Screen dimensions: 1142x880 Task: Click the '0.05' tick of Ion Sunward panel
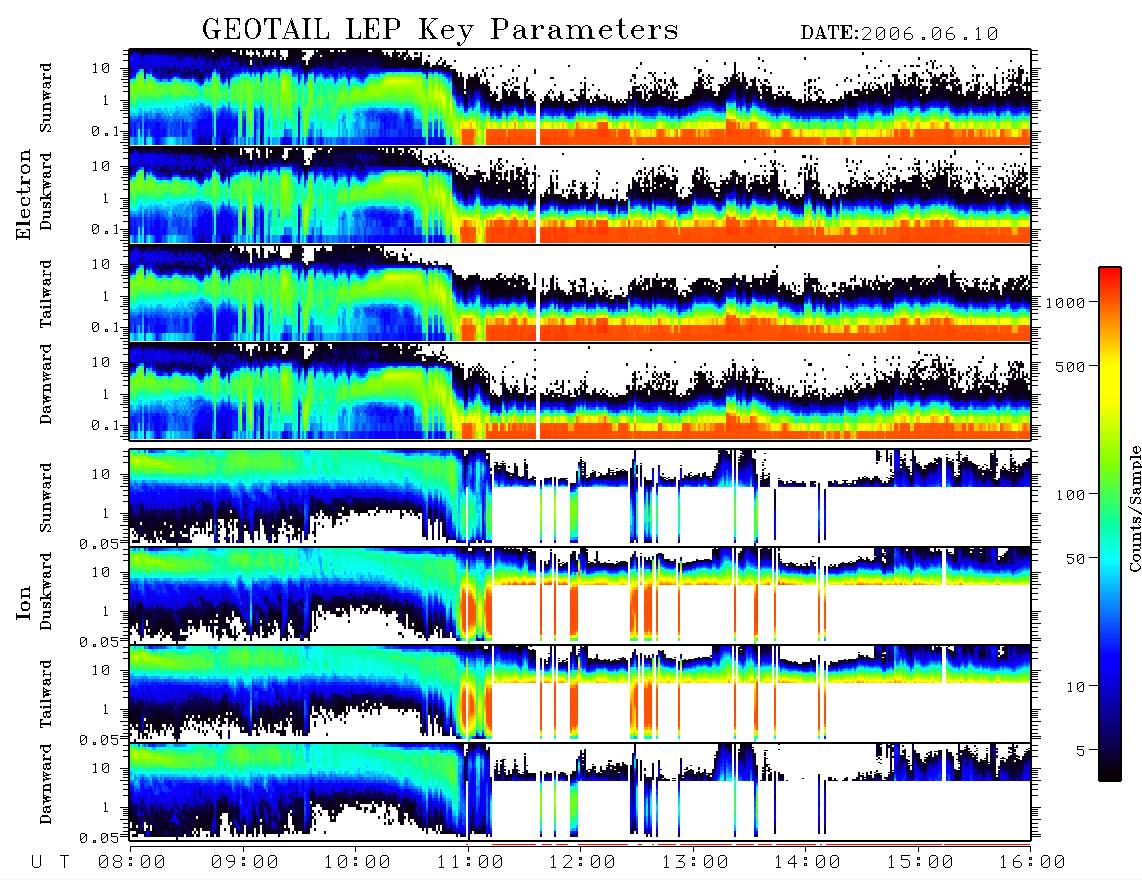(98, 543)
